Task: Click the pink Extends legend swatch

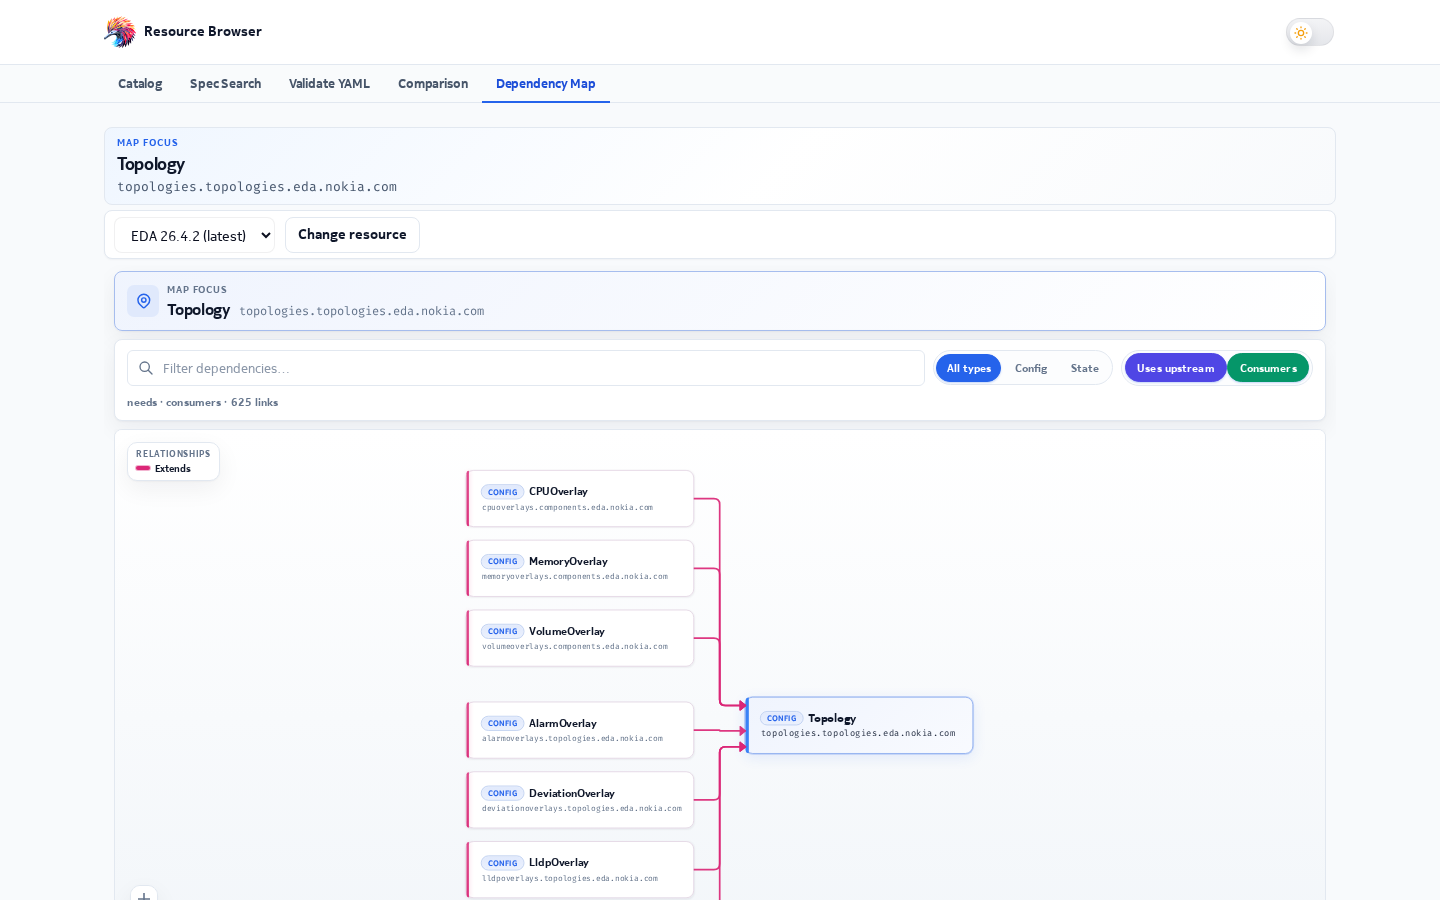Action: [x=143, y=468]
